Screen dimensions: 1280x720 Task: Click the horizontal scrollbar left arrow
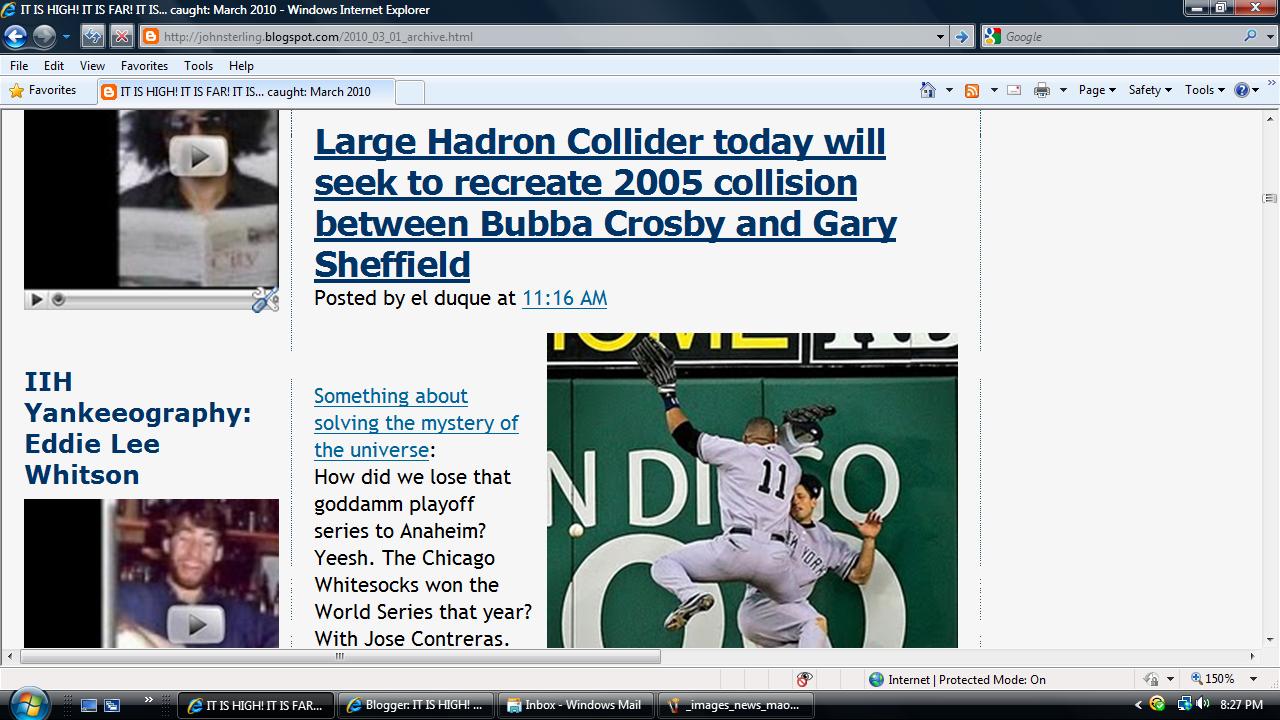(10, 657)
